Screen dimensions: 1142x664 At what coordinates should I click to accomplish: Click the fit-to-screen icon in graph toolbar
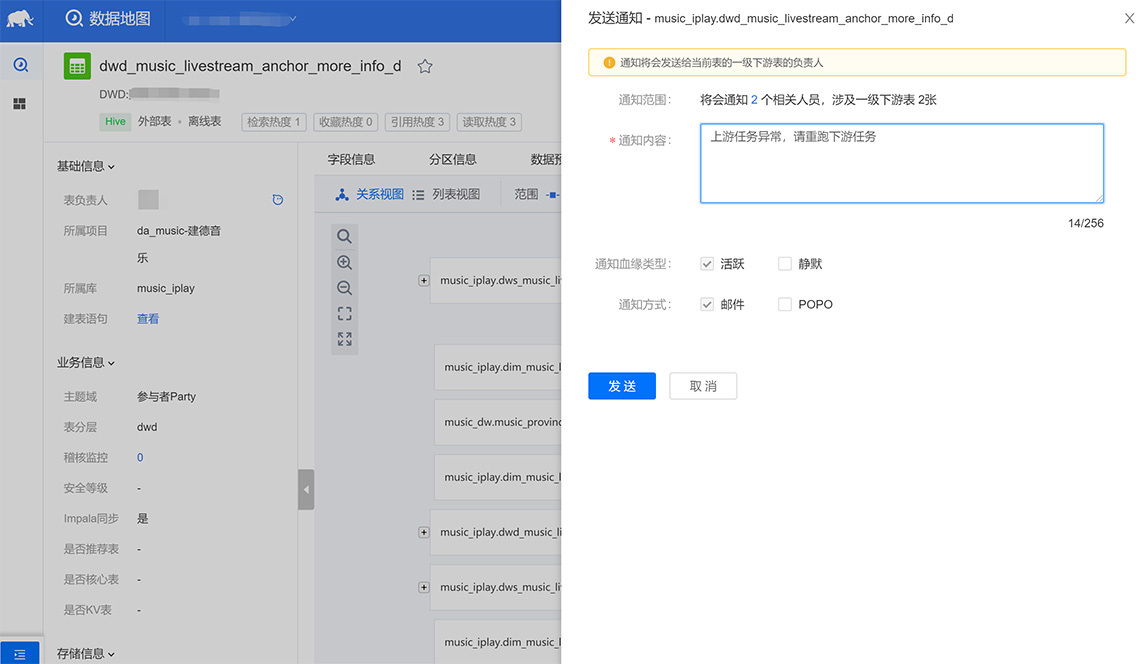pyautogui.click(x=345, y=313)
